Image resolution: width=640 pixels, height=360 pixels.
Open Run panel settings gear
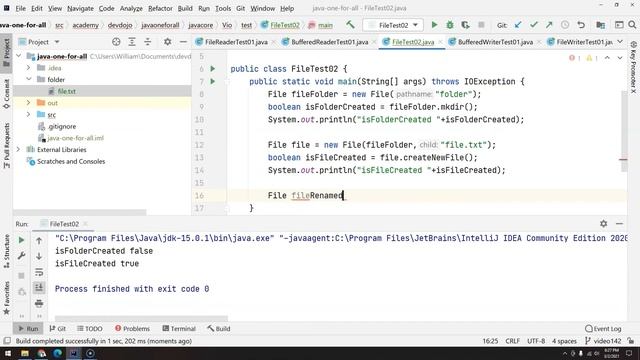604,224
